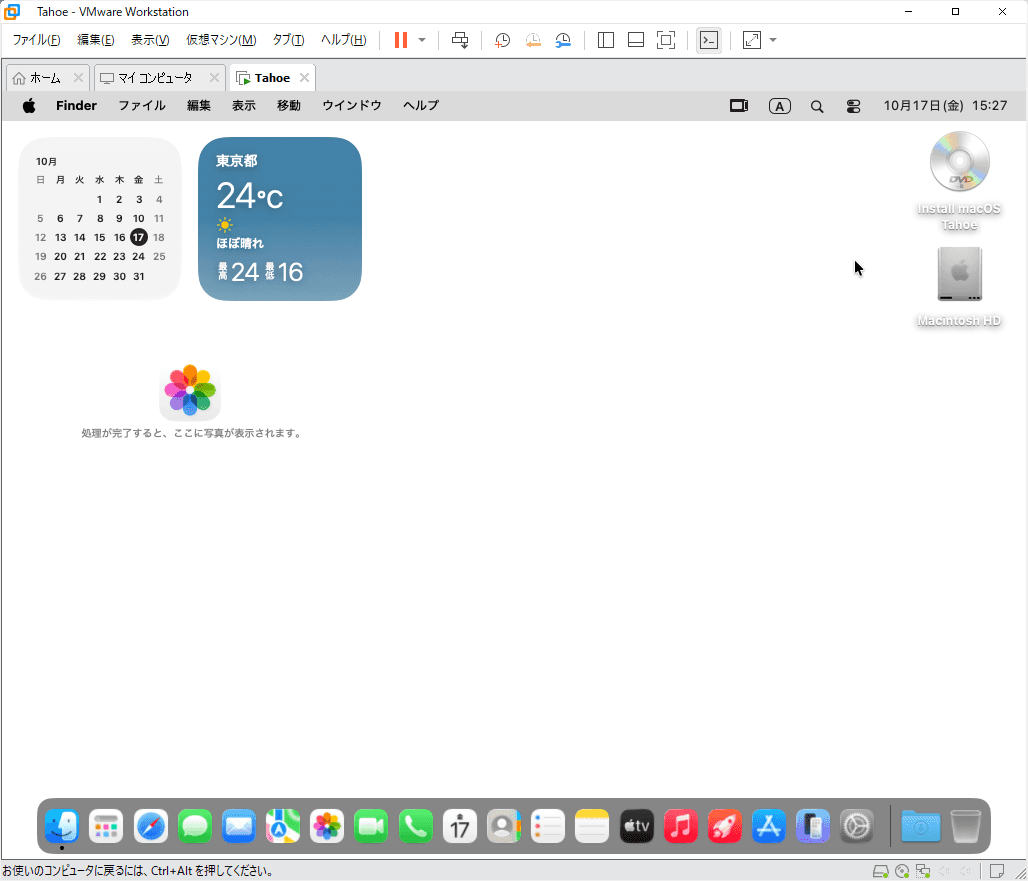1028x881 pixels.
Task: Click the Spotlight search magnifier
Action: pos(817,106)
